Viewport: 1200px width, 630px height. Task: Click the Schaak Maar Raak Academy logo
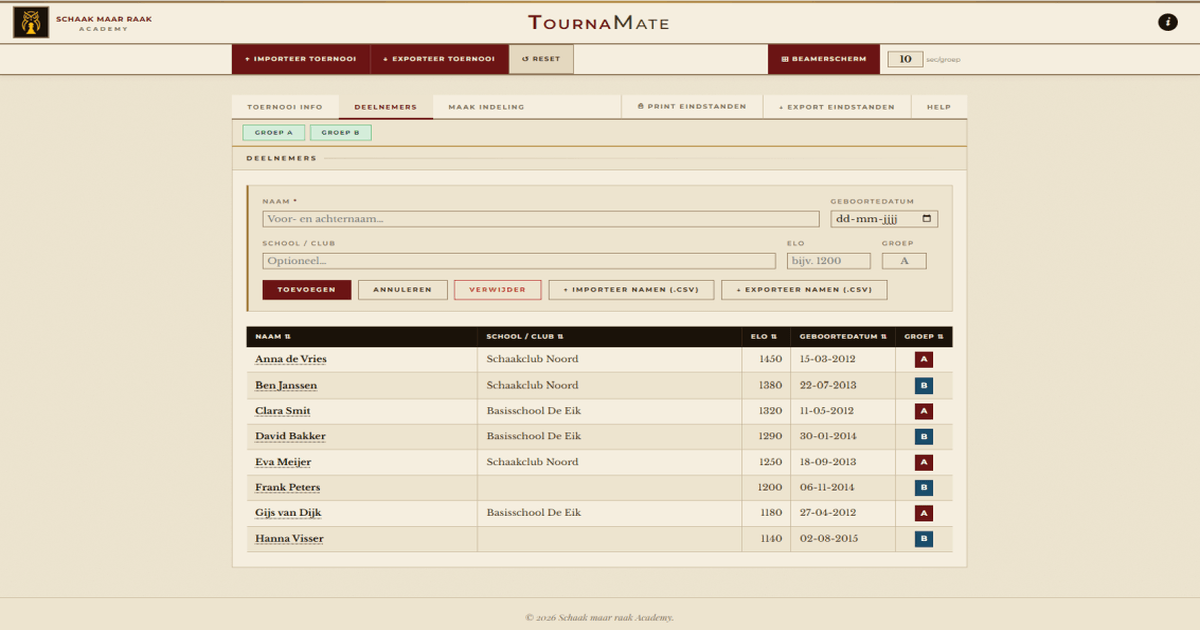31,23
